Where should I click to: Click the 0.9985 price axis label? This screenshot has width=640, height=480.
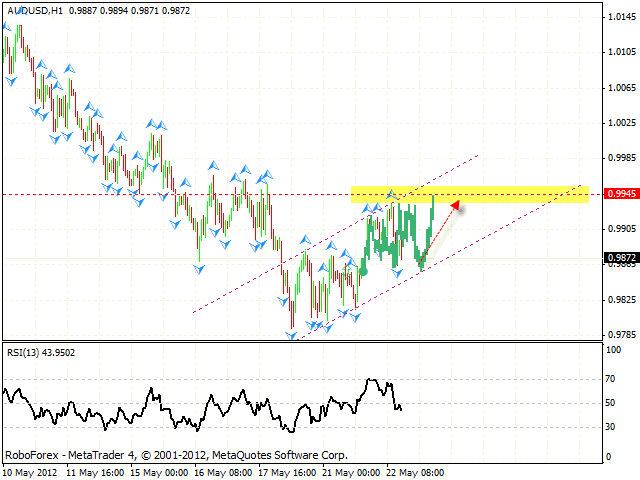point(618,158)
